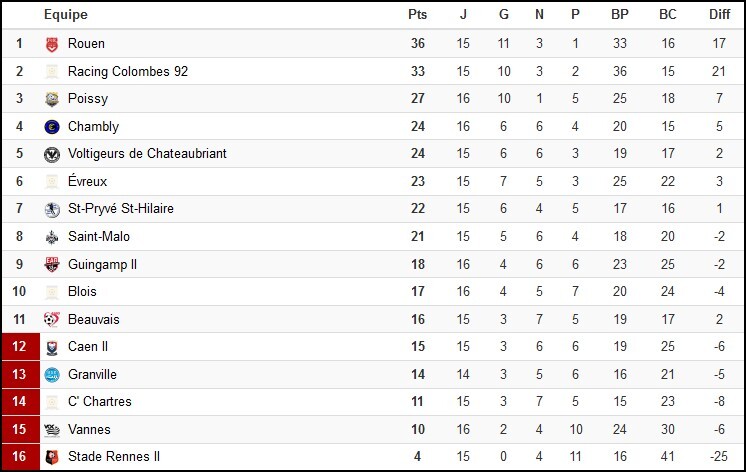Click the Voltigeurs de Chateaubriant logo
746x472 pixels.
52,154
